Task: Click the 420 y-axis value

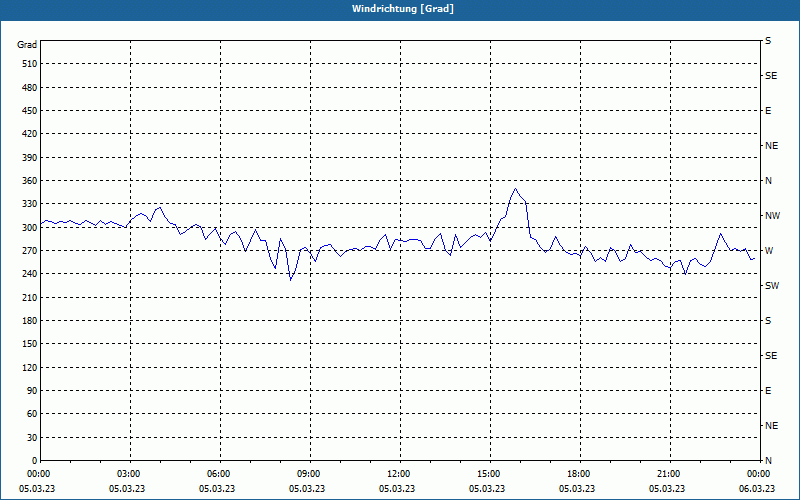Action: tap(30, 134)
